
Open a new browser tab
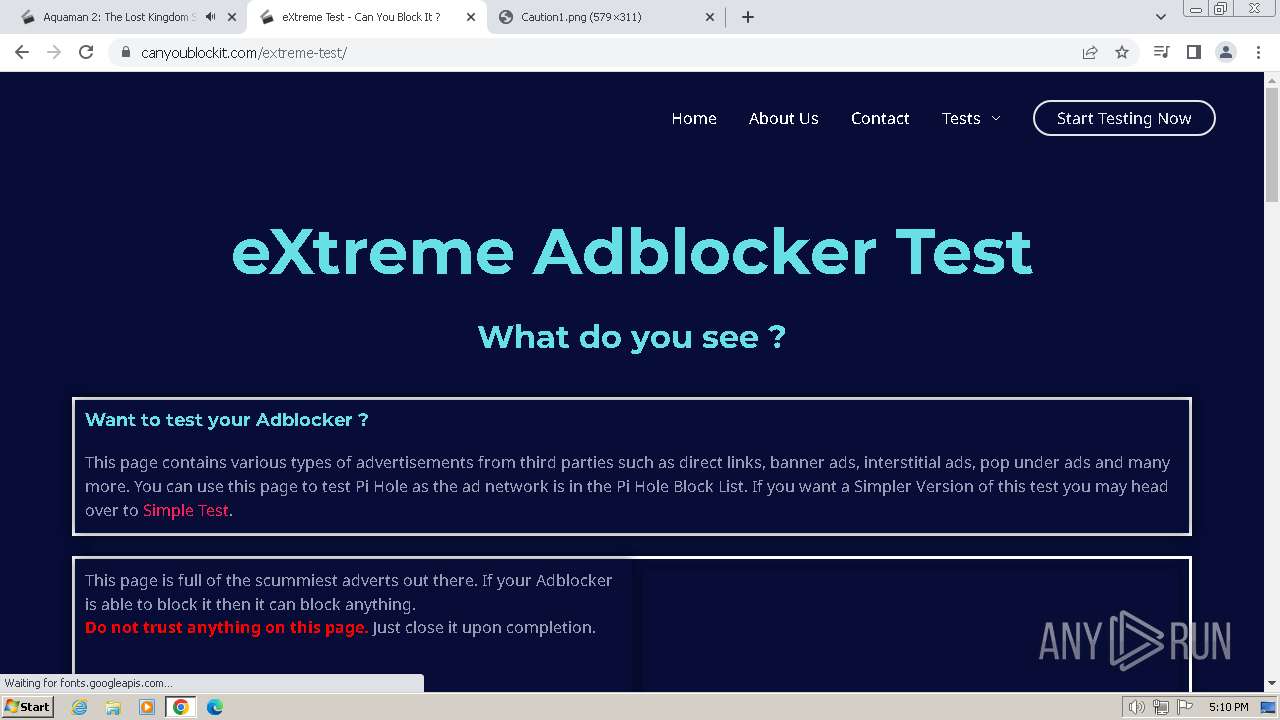tap(747, 17)
